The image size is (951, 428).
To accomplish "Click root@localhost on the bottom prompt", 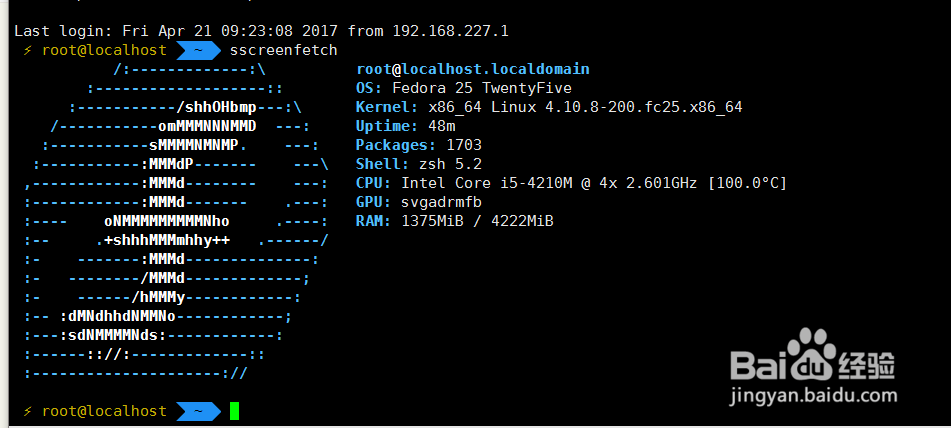I will [x=104, y=411].
